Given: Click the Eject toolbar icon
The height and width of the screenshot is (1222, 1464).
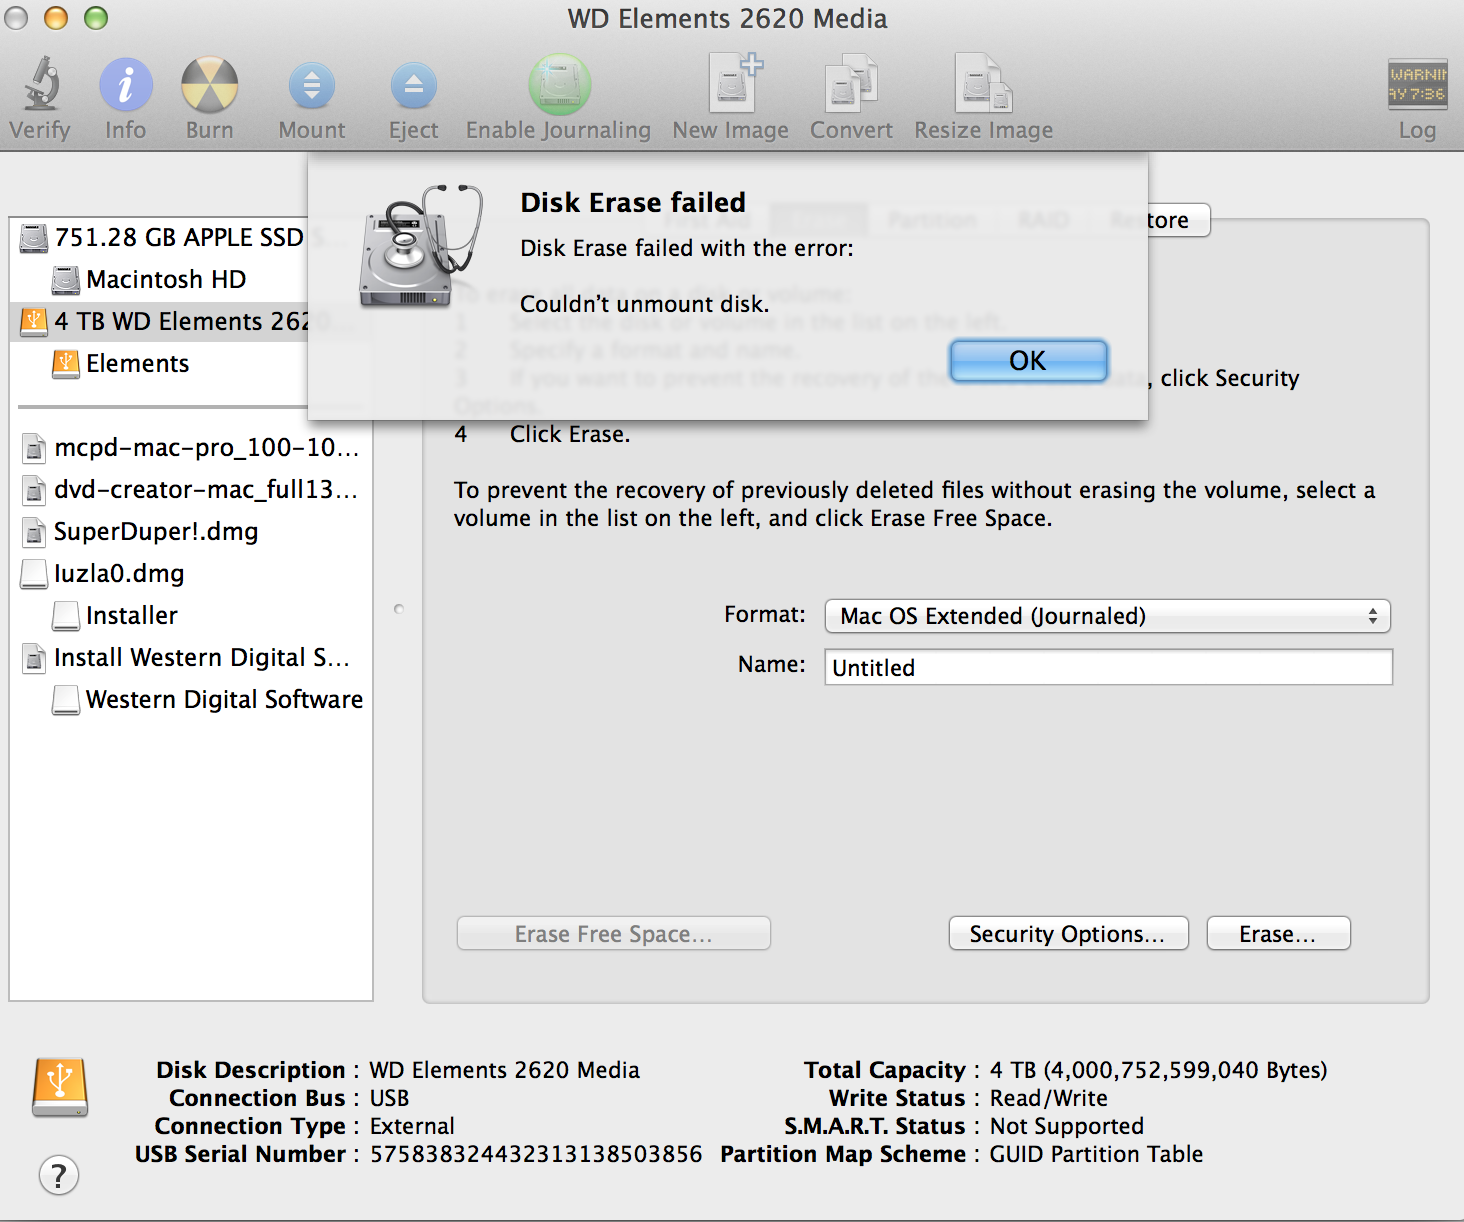Looking at the screenshot, I should [x=414, y=86].
